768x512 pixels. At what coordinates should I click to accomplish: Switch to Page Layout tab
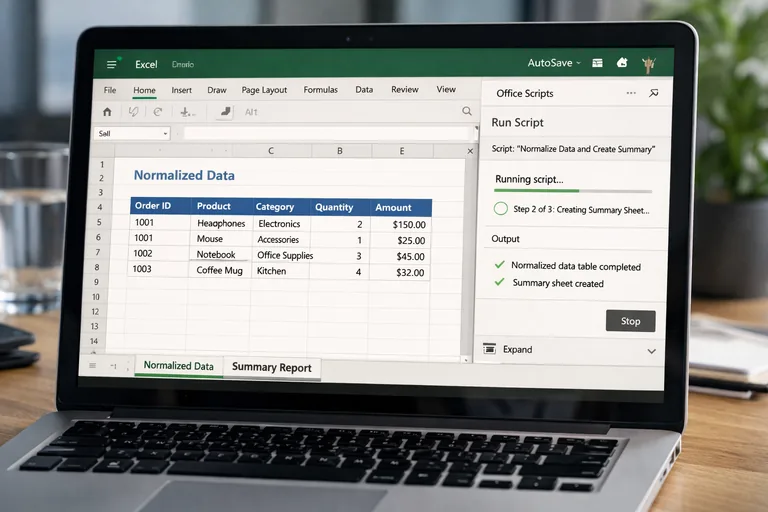[264, 90]
